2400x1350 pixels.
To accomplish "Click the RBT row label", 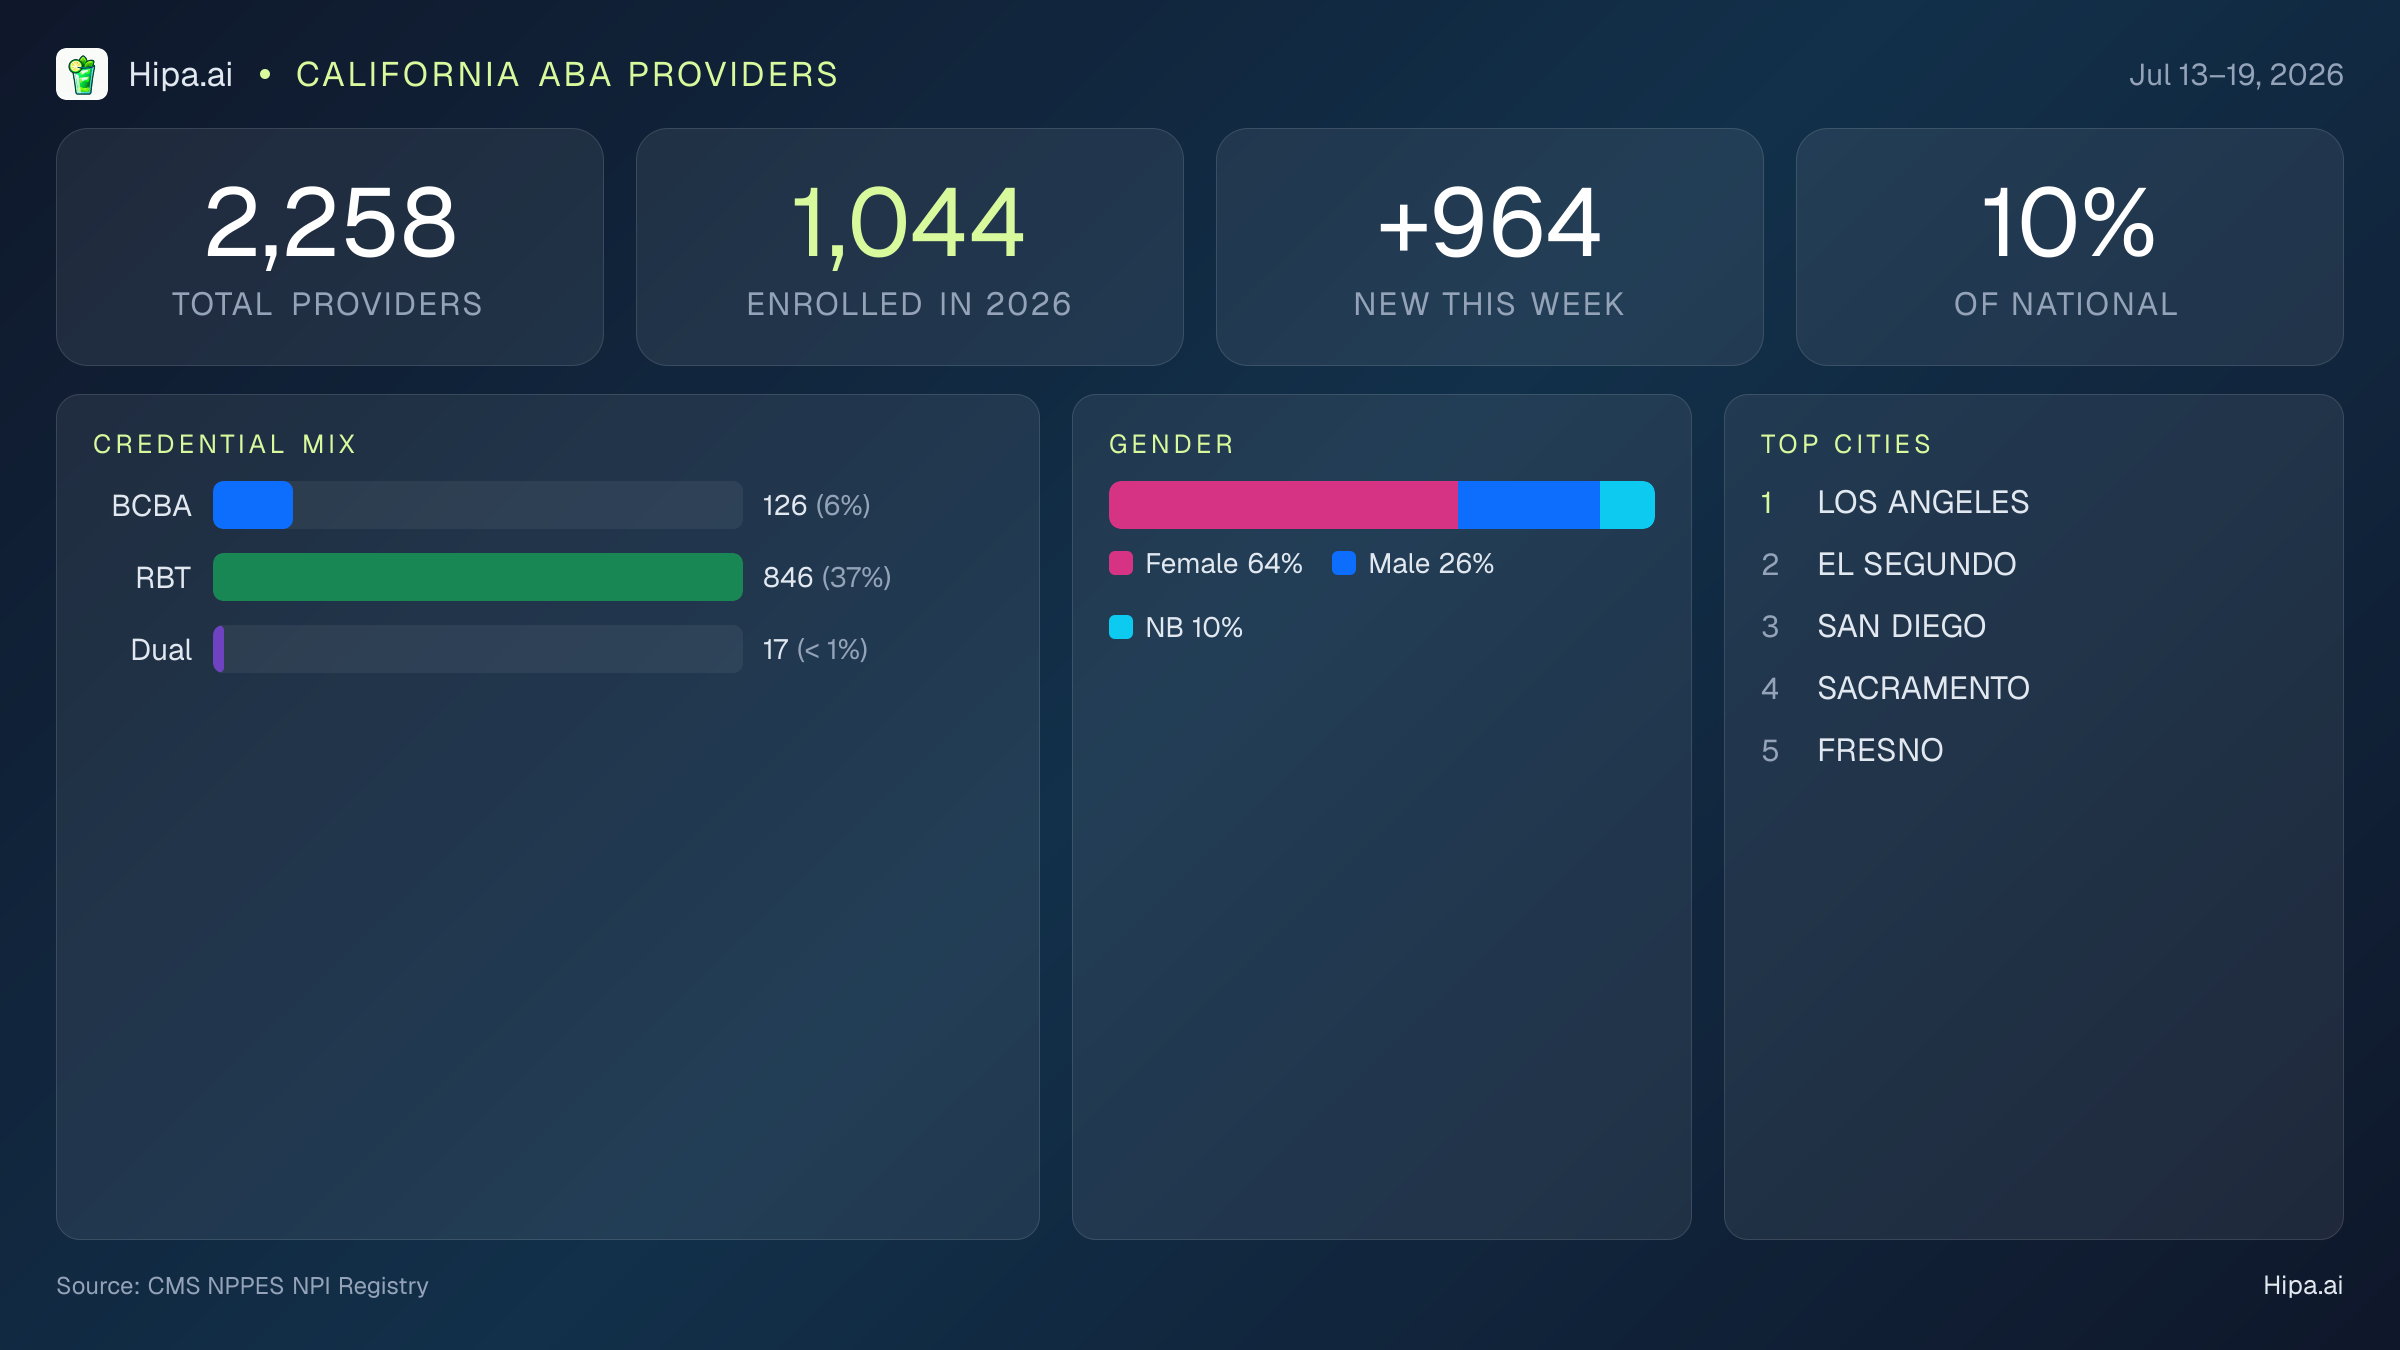I will point(163,578).
